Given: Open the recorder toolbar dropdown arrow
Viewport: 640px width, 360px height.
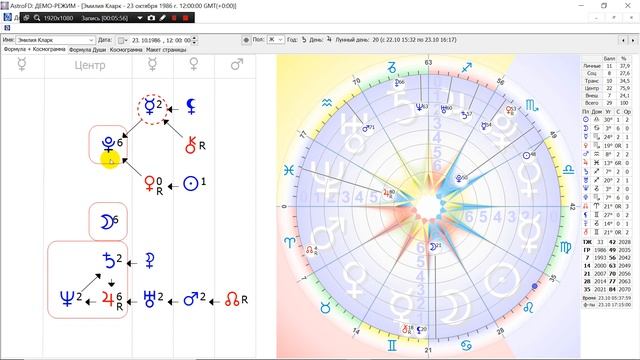Looking at the screenshot, I should point(140,18).
